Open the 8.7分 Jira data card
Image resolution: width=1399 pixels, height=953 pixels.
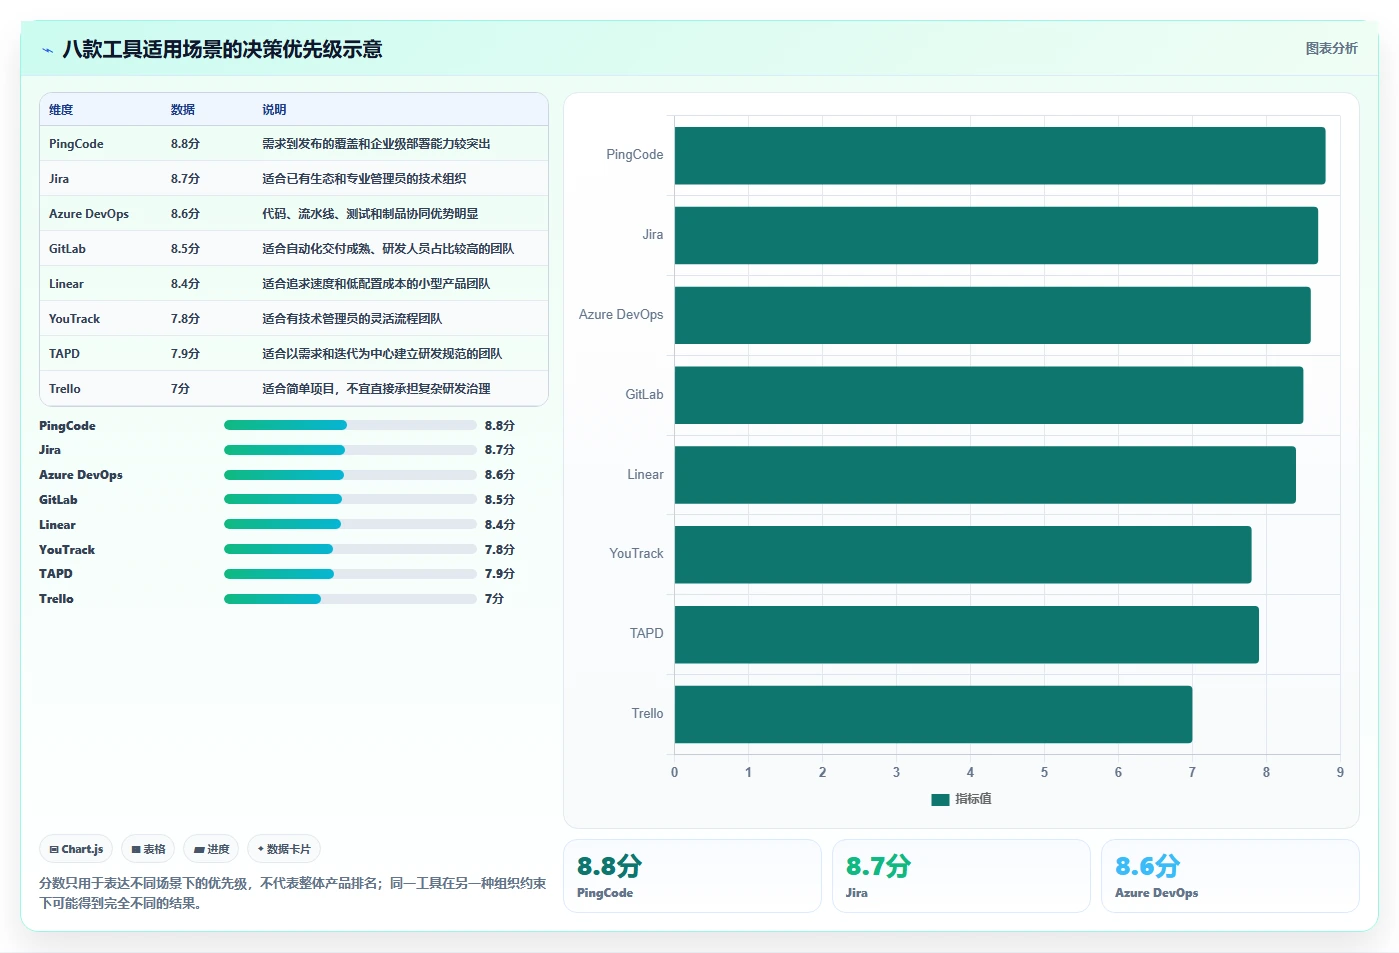point(961,876)
